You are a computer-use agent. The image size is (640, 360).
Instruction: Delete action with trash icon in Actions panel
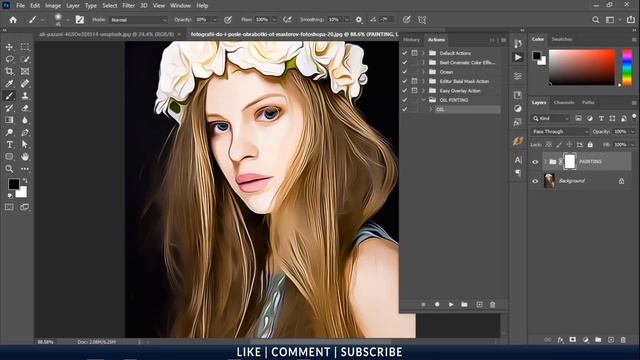[x=493, y=304]
